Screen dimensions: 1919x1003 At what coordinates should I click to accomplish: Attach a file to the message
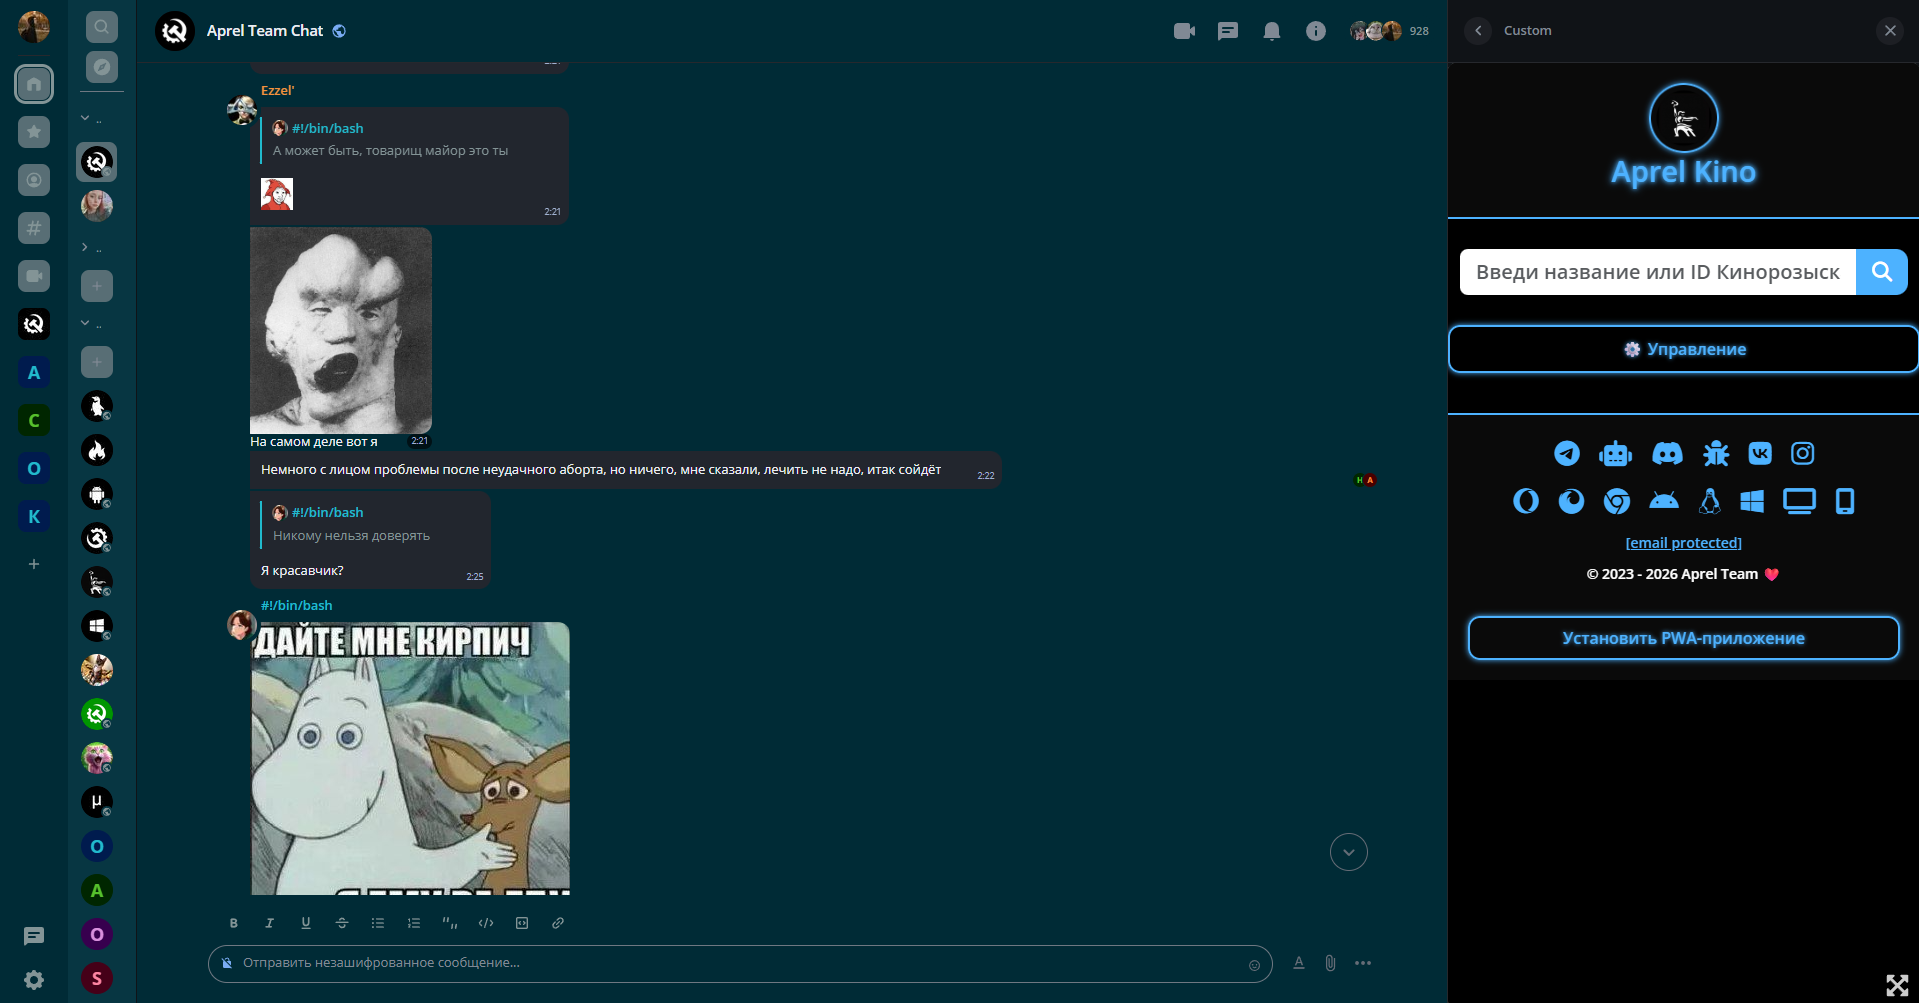(x=1330, y=963)
